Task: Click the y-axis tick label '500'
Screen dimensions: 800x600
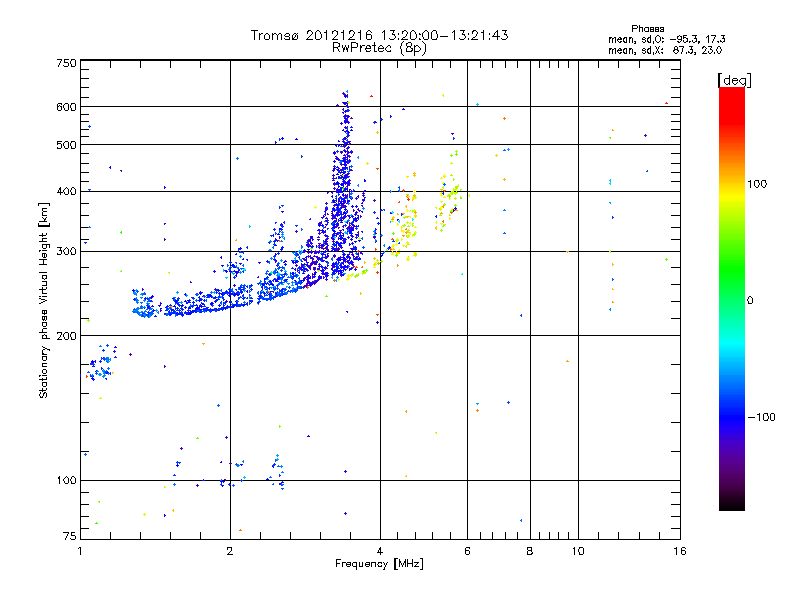Action: pyautogui.click(x=66, y=145)
